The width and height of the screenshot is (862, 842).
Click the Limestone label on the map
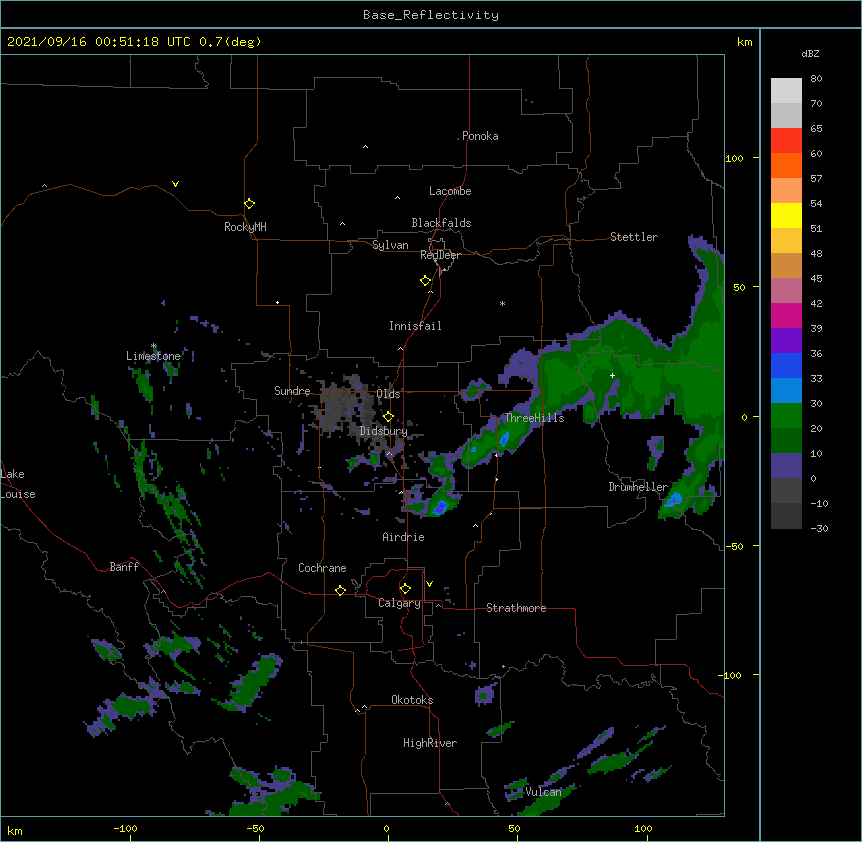pos(153,356)
